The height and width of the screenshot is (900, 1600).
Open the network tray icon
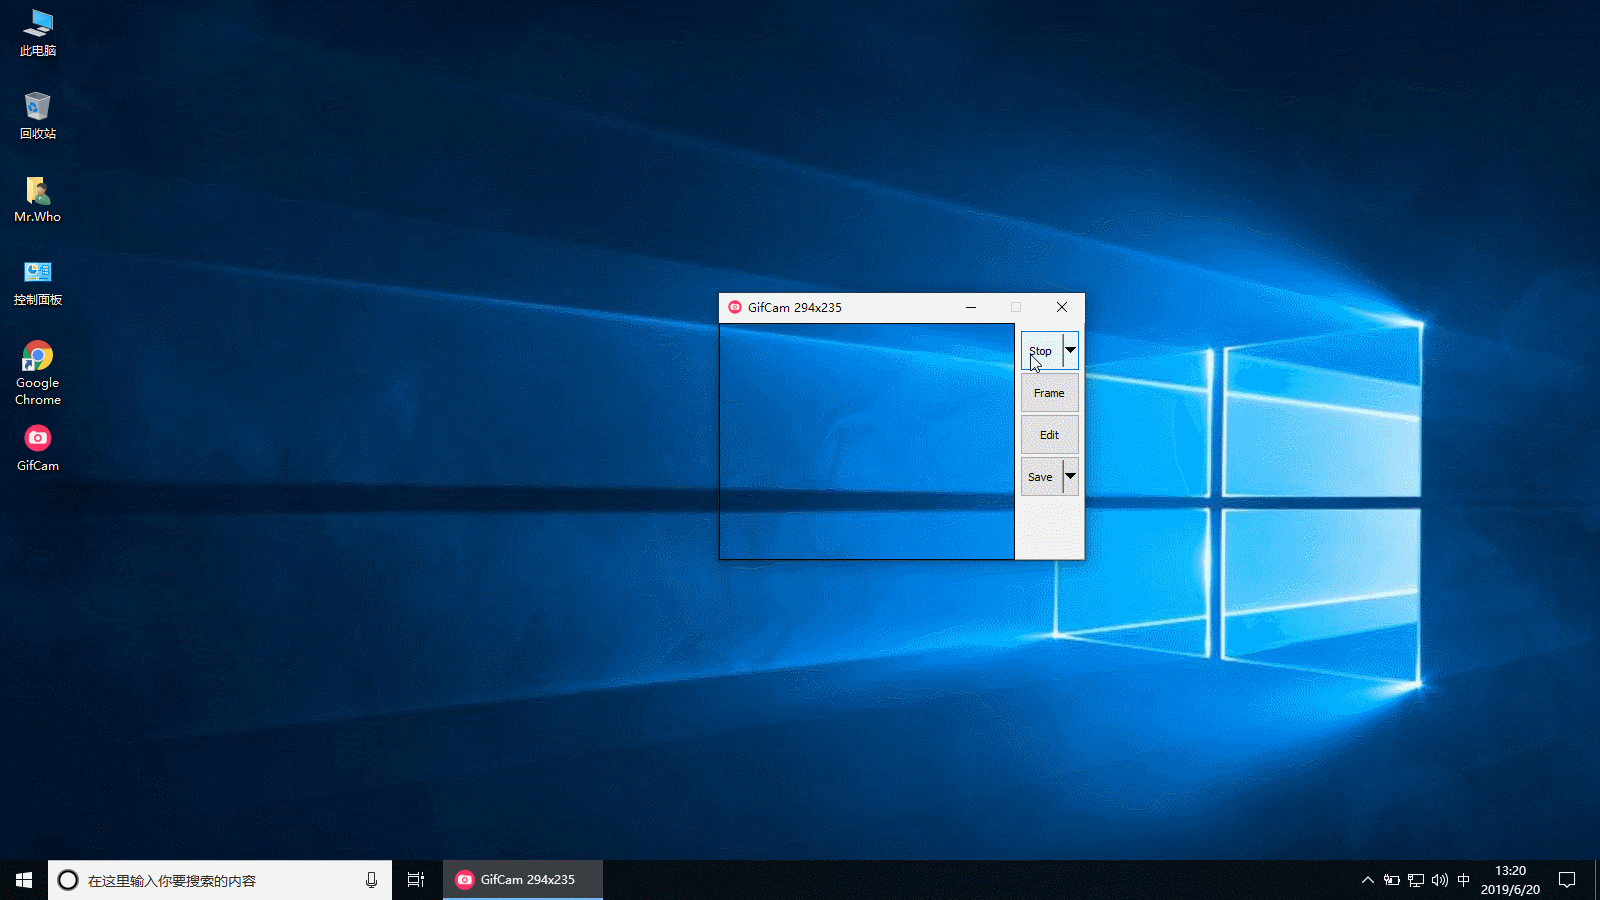point(1416,880)
